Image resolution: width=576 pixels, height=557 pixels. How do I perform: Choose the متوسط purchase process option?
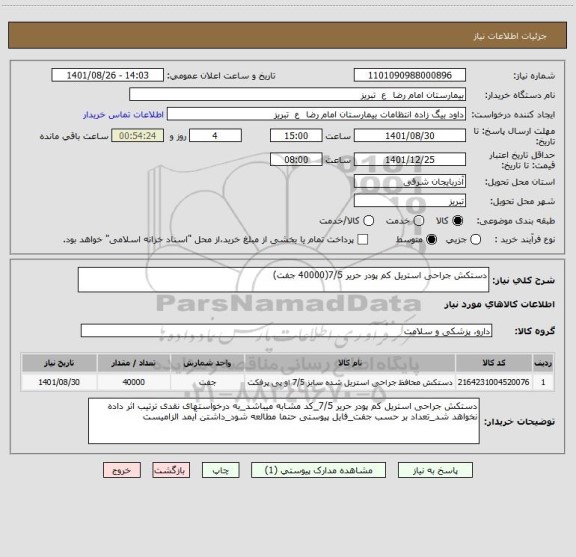[431, 240]
